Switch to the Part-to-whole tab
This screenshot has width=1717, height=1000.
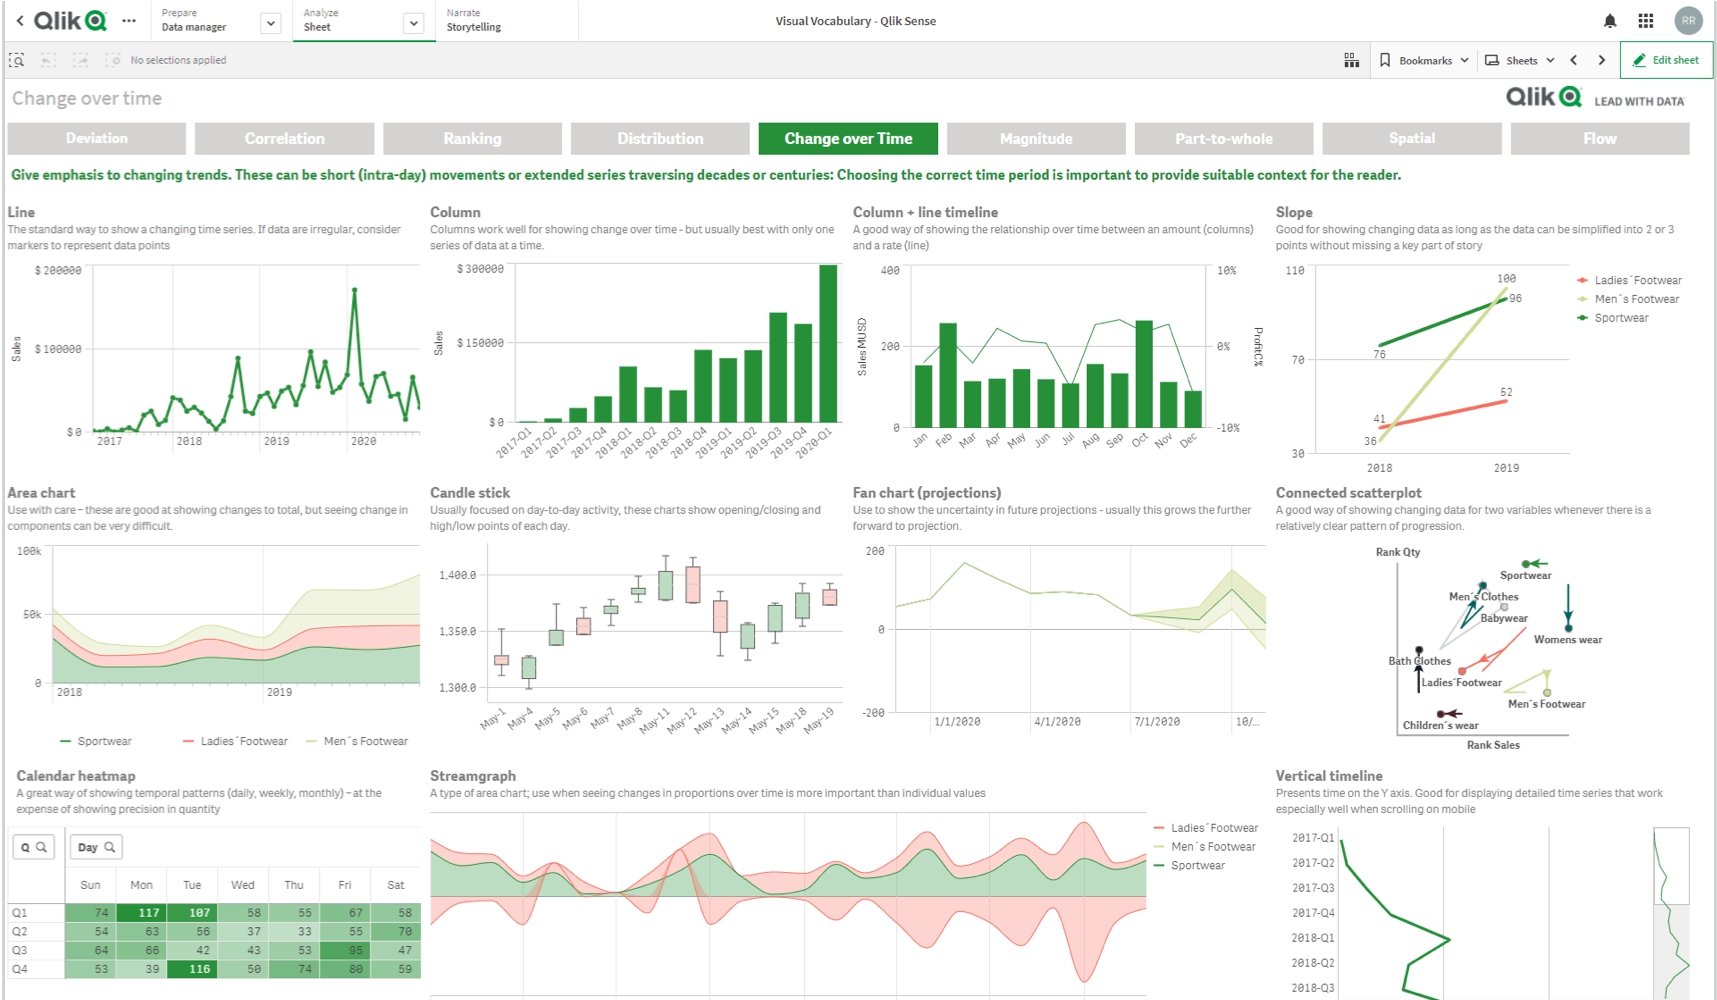pyautogui.click(x=1224, y=139)
